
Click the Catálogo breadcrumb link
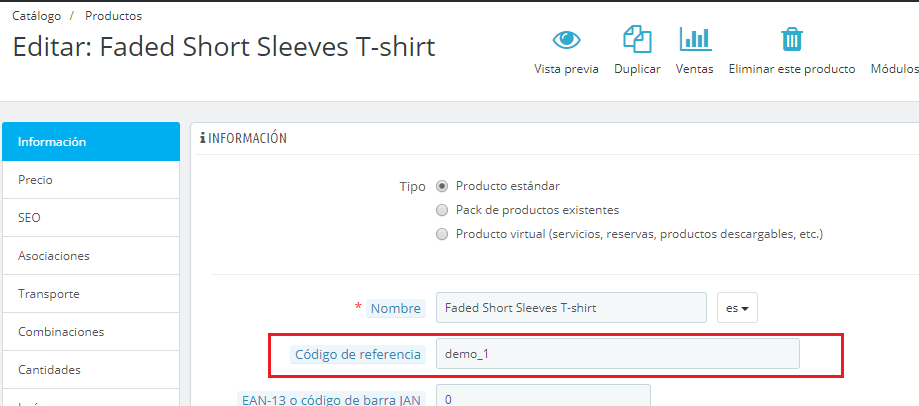click(36, 16)
